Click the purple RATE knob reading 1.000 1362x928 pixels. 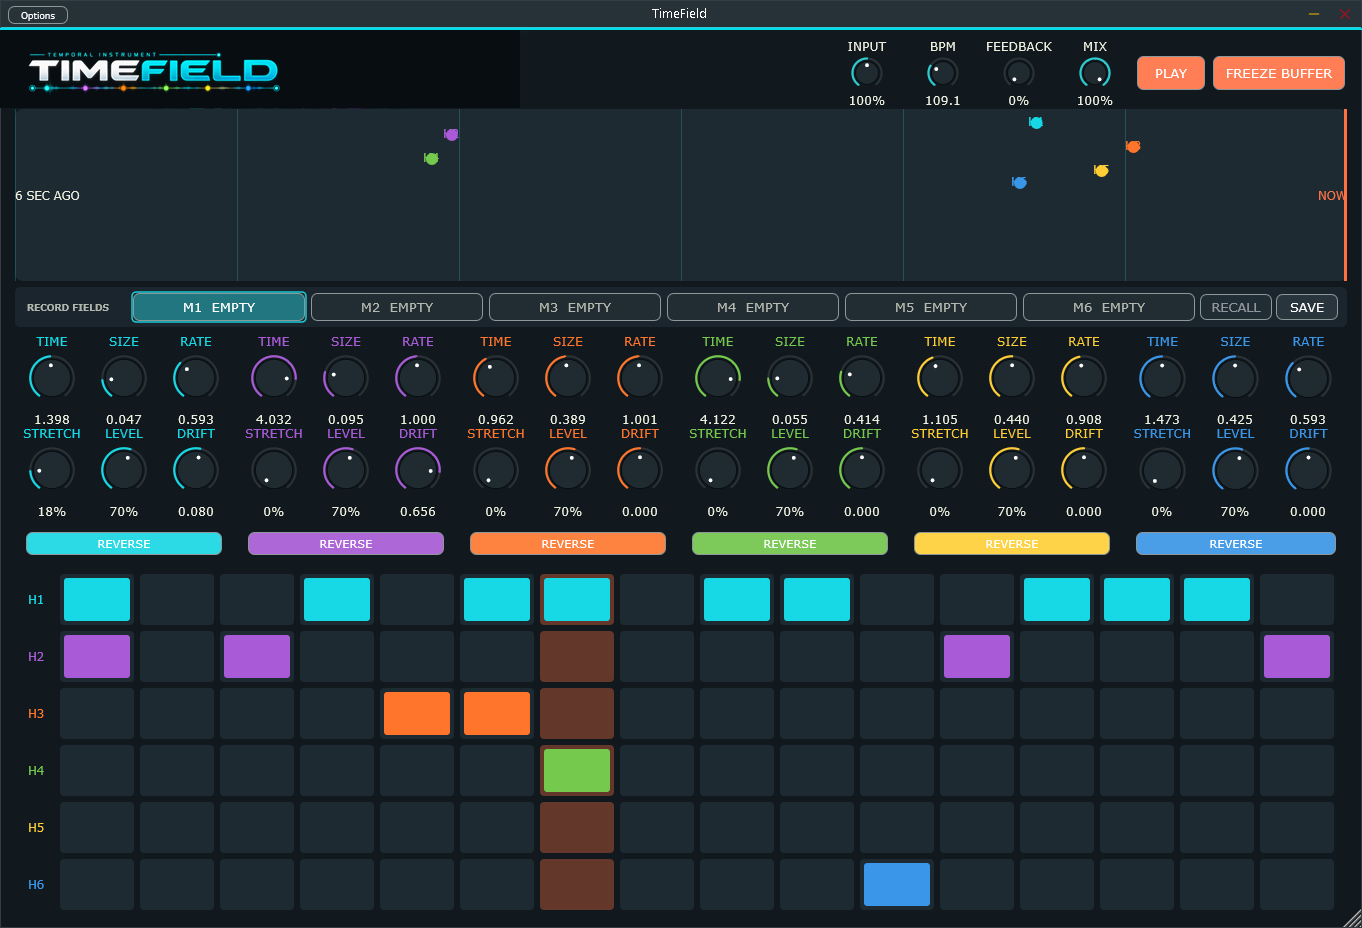[418, 378]
